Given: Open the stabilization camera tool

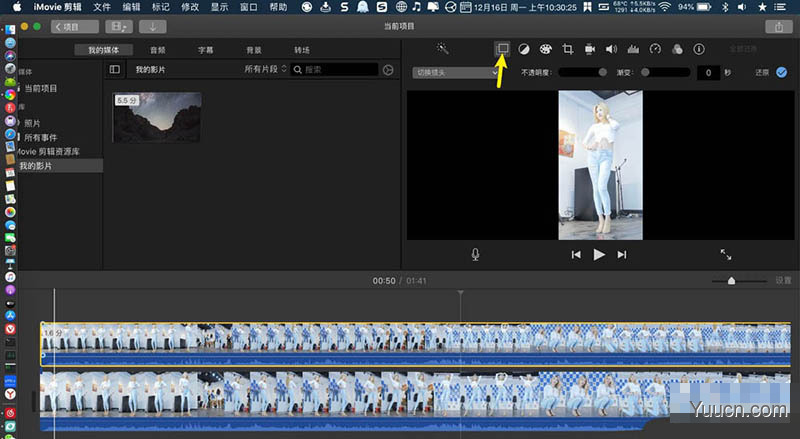Looking at the screenshot, I should 589,49.
